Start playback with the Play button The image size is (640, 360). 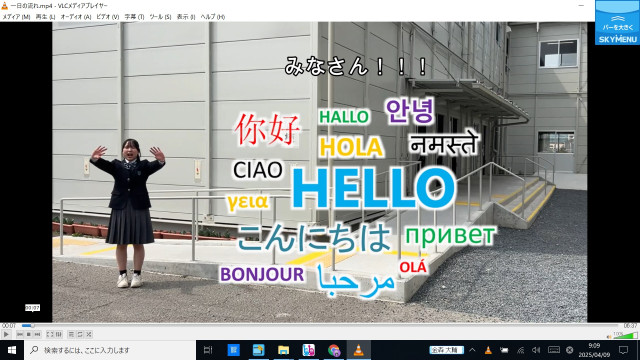click(x=6, y=334)
